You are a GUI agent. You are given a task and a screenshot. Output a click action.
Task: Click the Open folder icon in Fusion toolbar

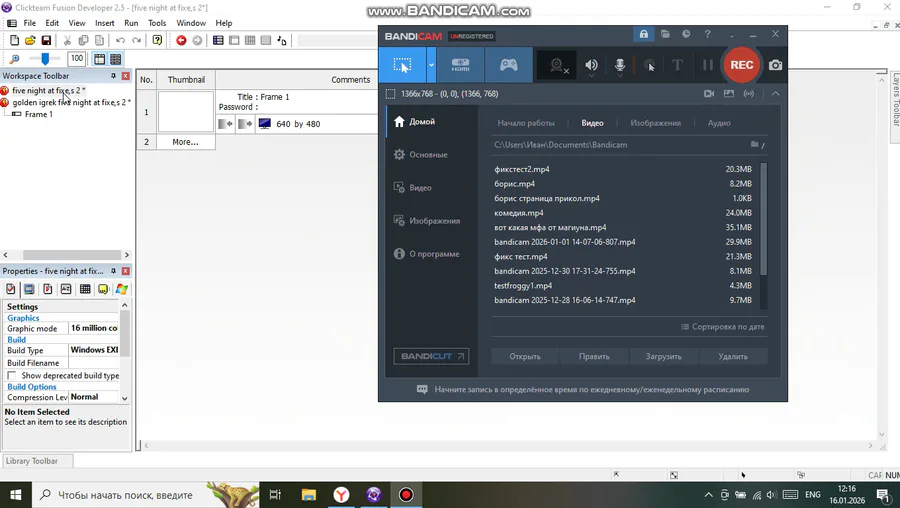(30, 40)
